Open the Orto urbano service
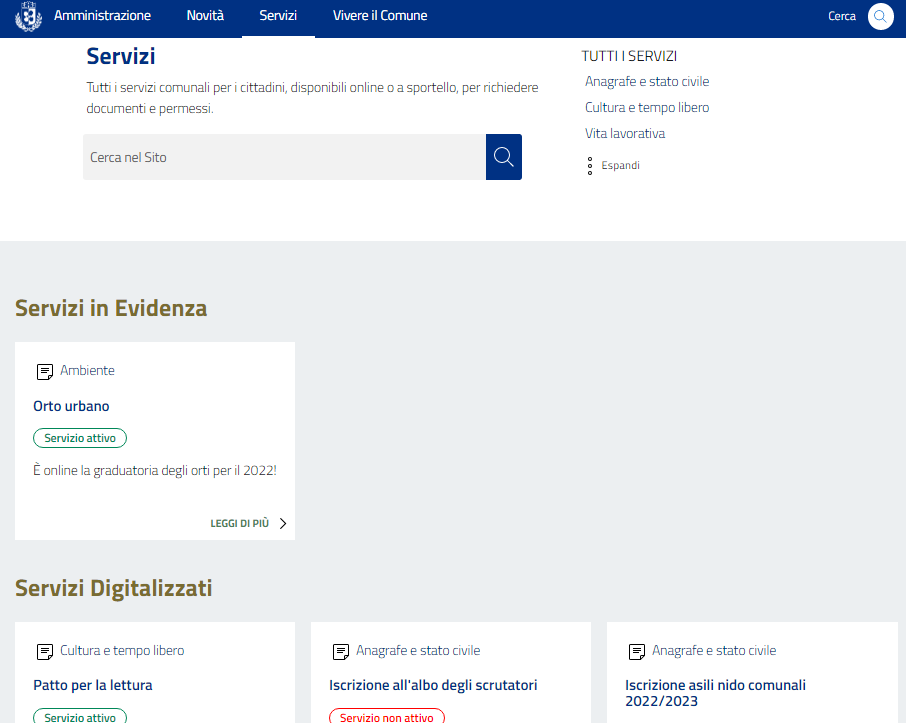This screenshot has height=723, width=906. click(71, 406)
